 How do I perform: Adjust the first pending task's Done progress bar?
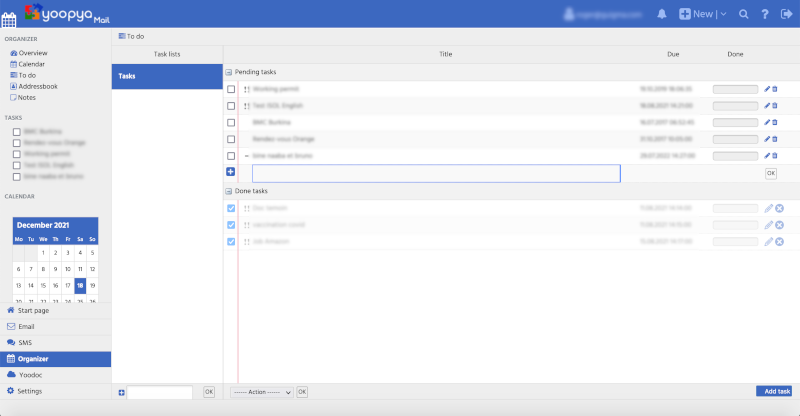pos(735,89)
